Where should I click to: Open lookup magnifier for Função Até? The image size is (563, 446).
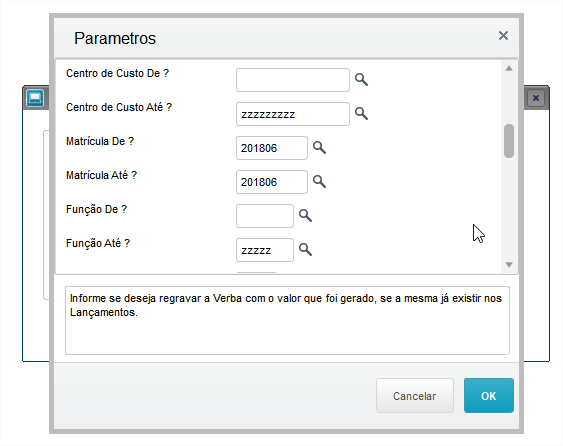[305, 250]
